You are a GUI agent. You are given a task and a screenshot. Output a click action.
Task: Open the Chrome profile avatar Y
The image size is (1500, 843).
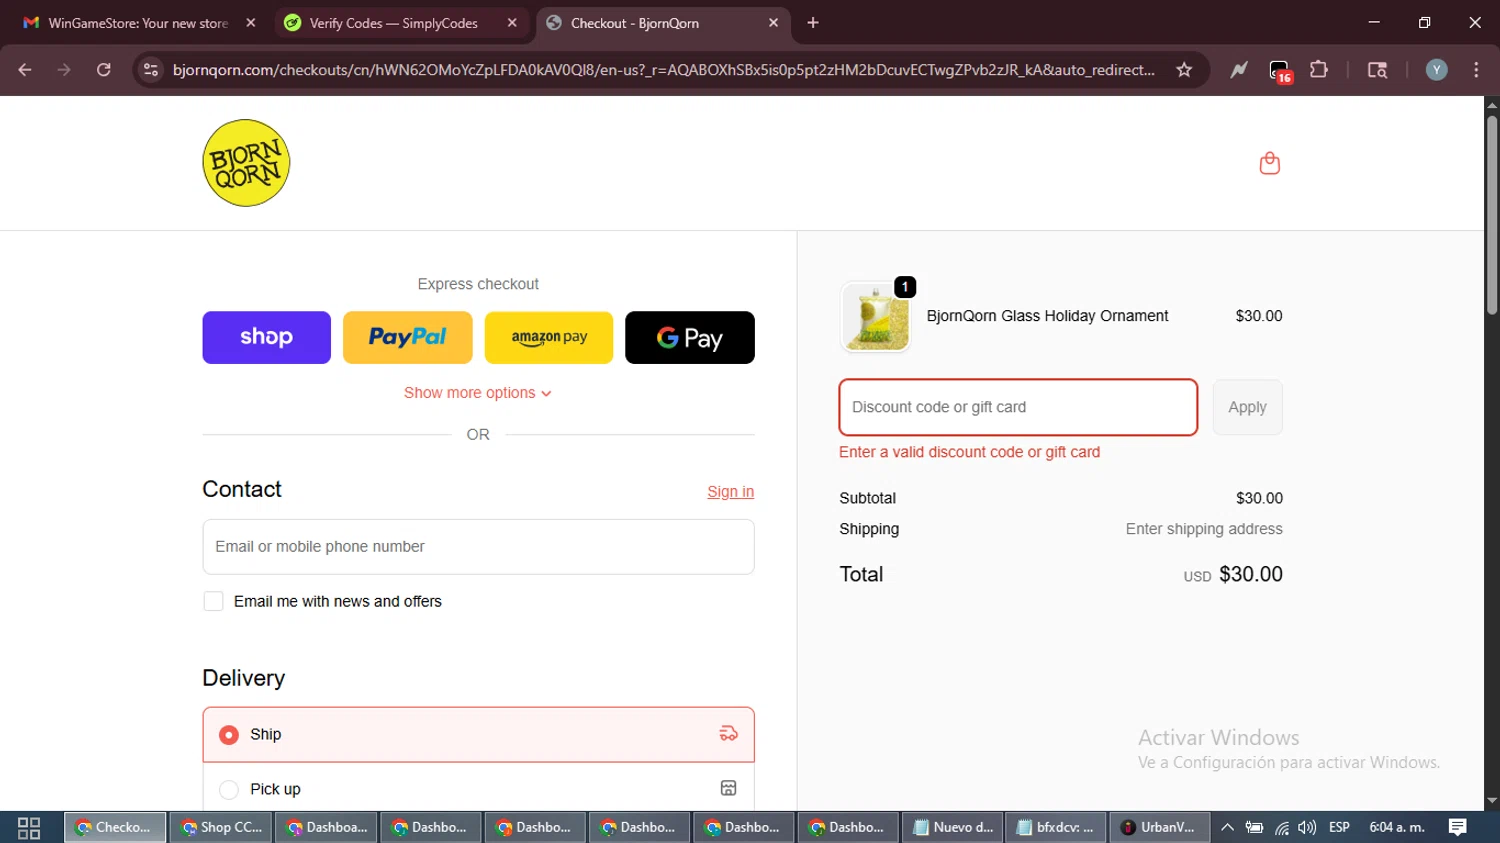coord(1436,70)
